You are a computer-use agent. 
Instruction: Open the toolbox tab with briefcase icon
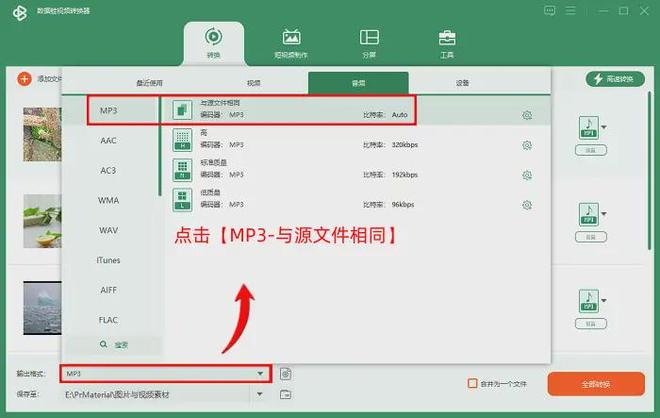click(447, 43)
